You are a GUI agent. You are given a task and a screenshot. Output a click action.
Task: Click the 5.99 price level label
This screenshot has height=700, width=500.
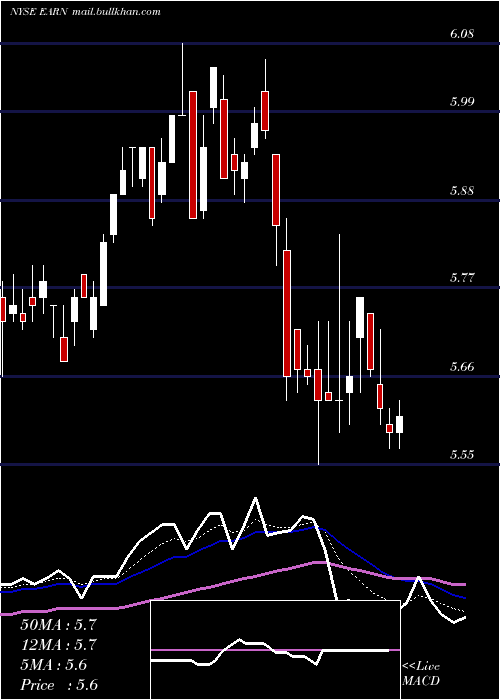[462, 101]
